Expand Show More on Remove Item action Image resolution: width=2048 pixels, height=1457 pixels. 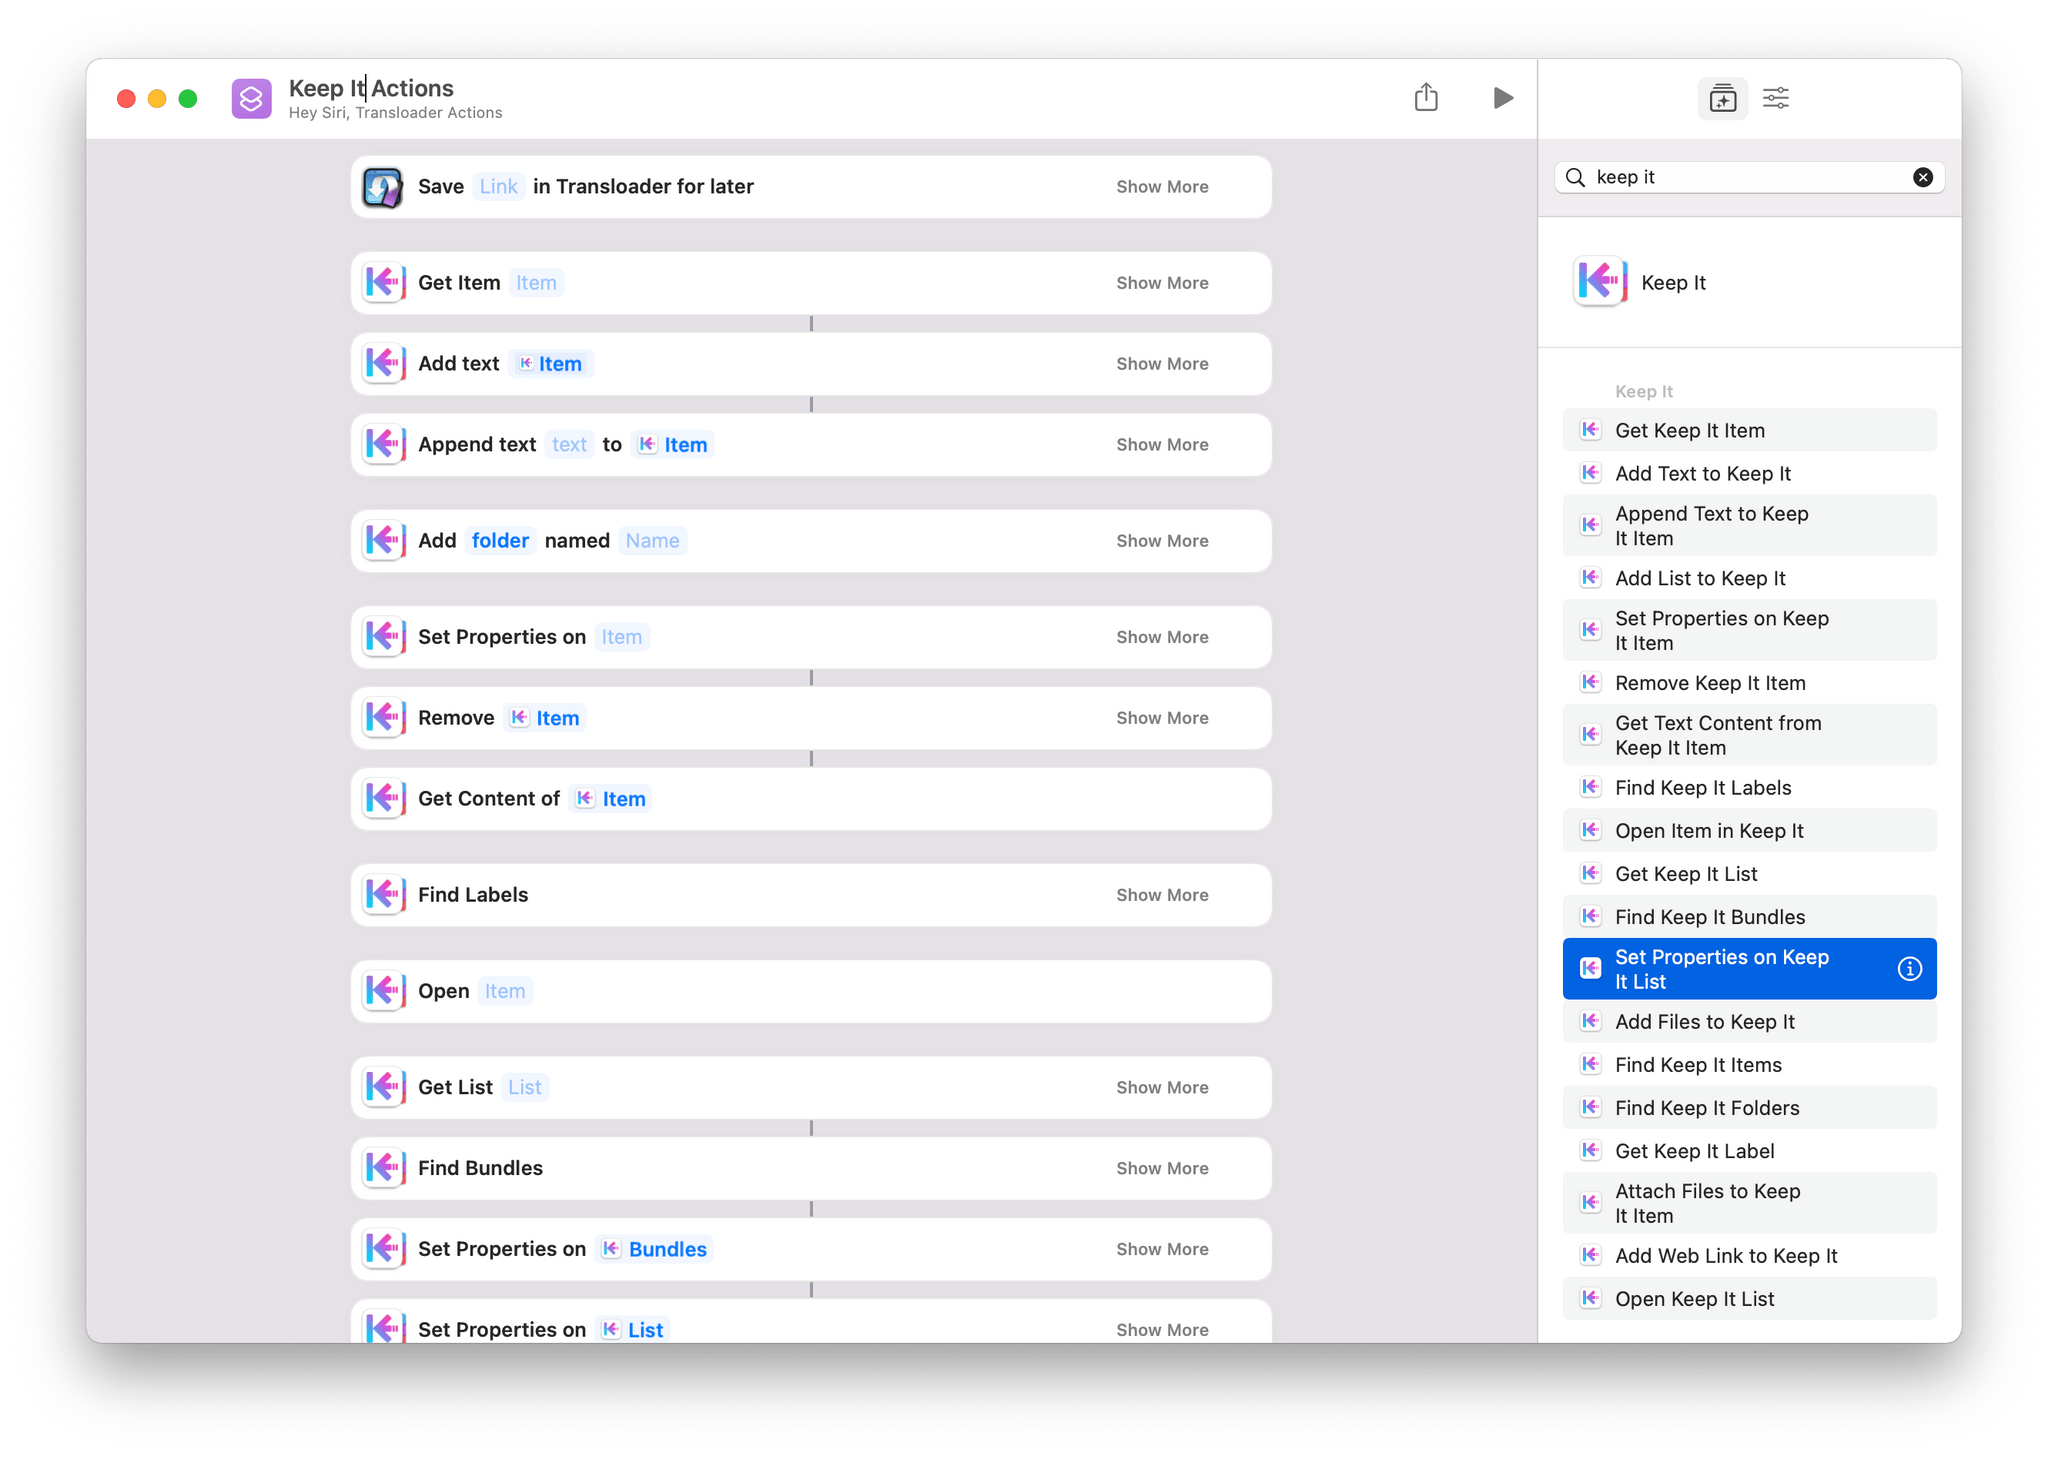tap(1162, 718)
